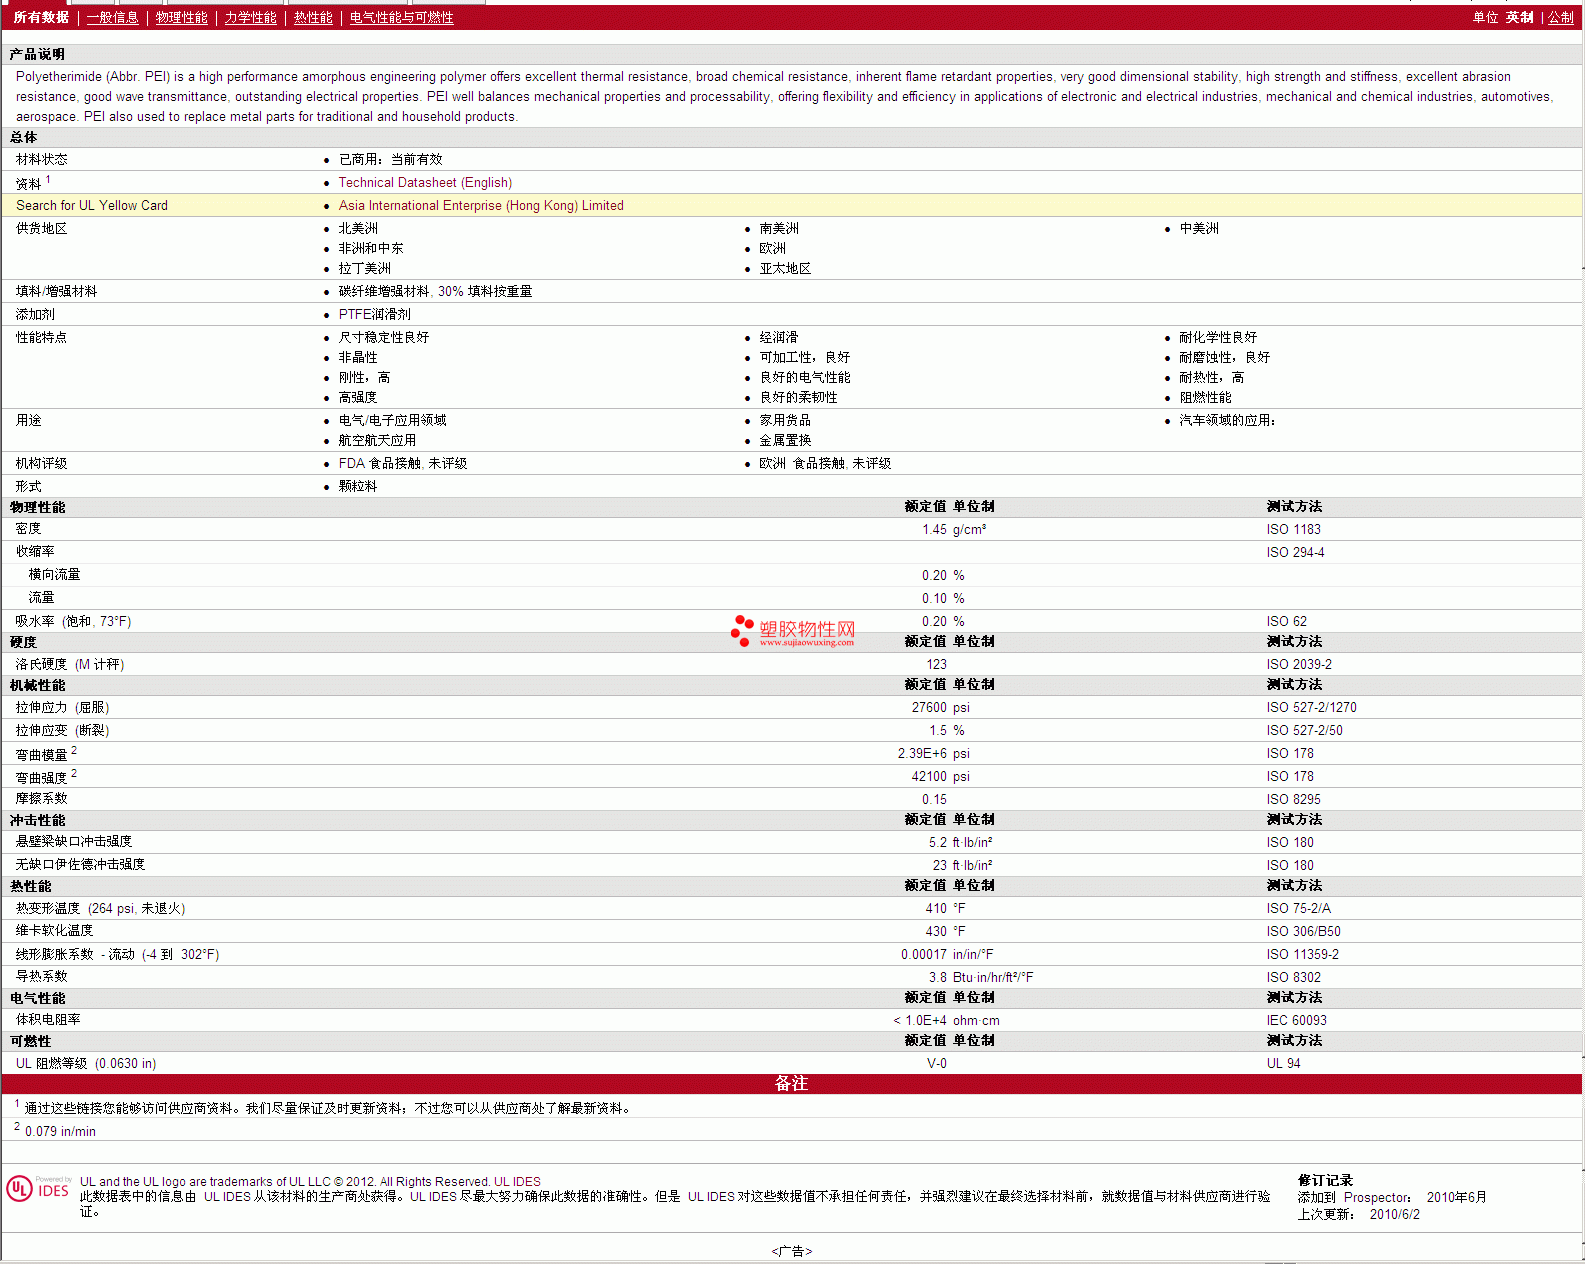Click footnote 1 superscript beside 资料
Viewport: 1585px width, 1264px height.
pyautogui.click(x=48, y=180)
